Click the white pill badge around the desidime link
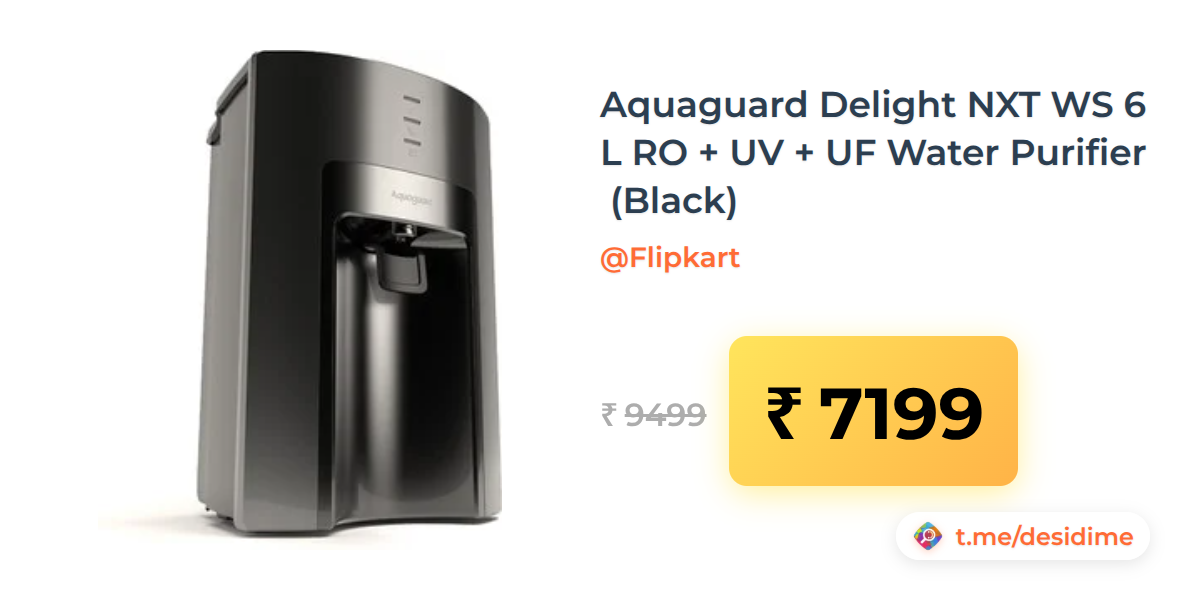 (x=1022, y=537)
